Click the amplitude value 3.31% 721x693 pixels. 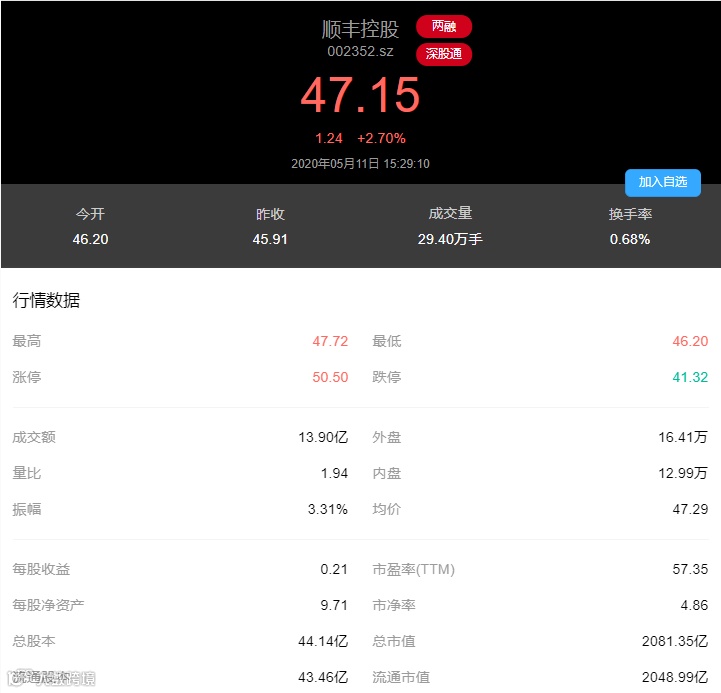[x=328, y=509]
